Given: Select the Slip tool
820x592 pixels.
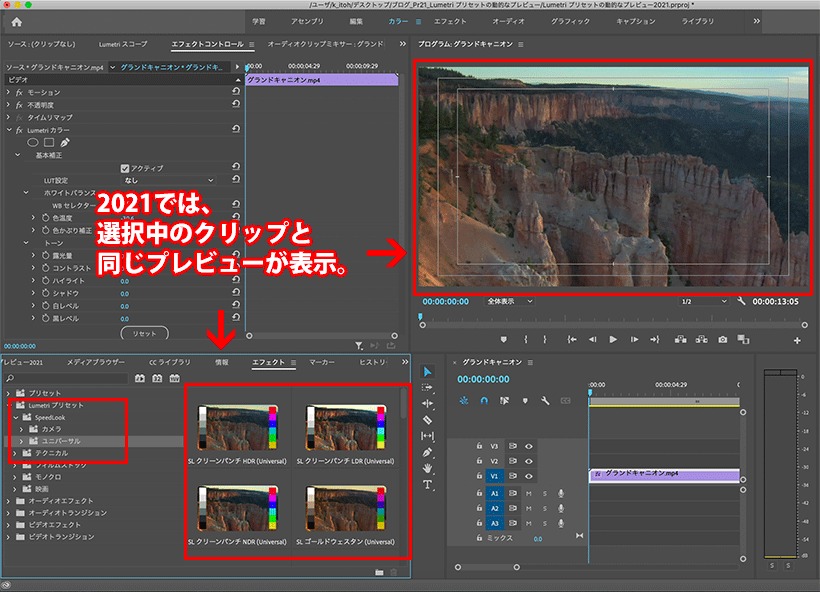Looking at the screenshot, I should tap(427, 436).
